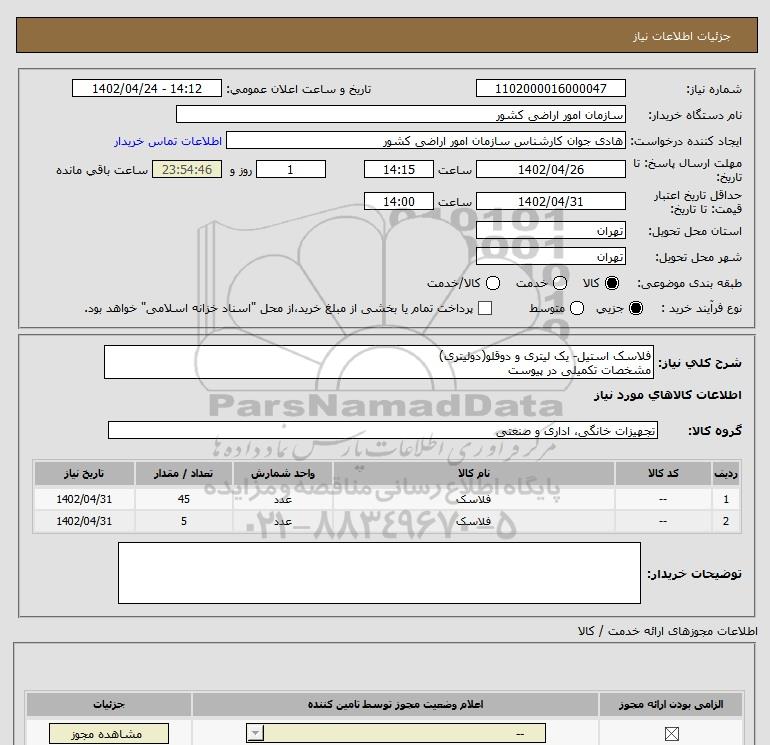Click the عدد unit in row 1
Image resolution: width=770 pixels, height=745 pixels.
click(x=283, y=499)
